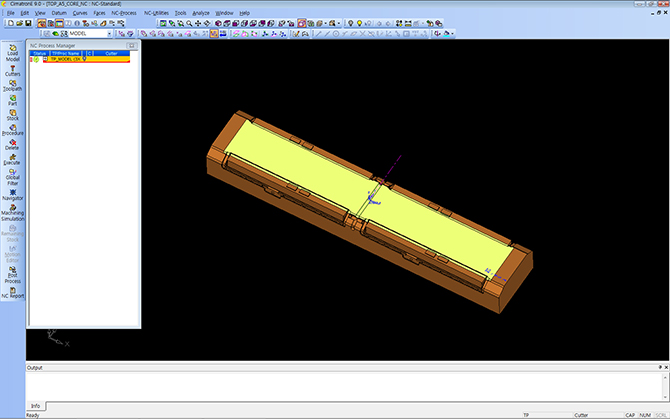Click the Save icon in toolbar

pyautogui.click(x=28, y=22)
